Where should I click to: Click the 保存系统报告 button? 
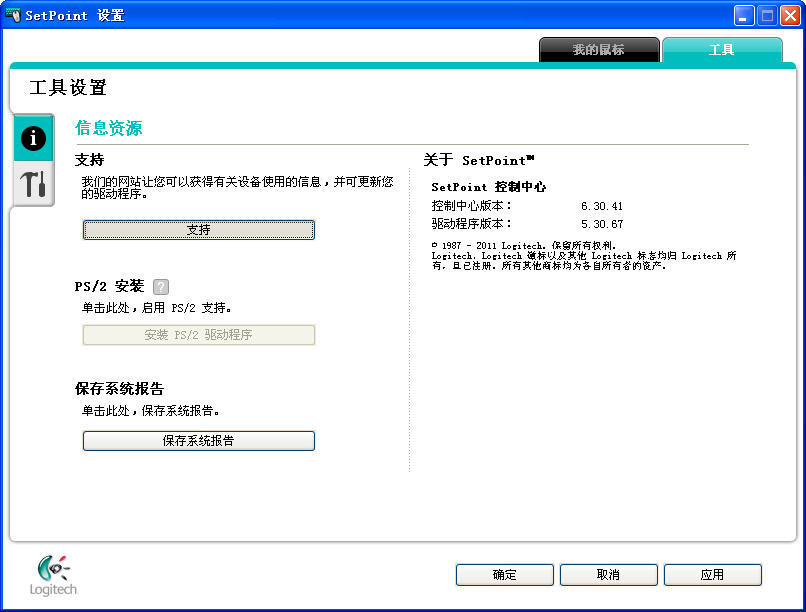(198, 441)
